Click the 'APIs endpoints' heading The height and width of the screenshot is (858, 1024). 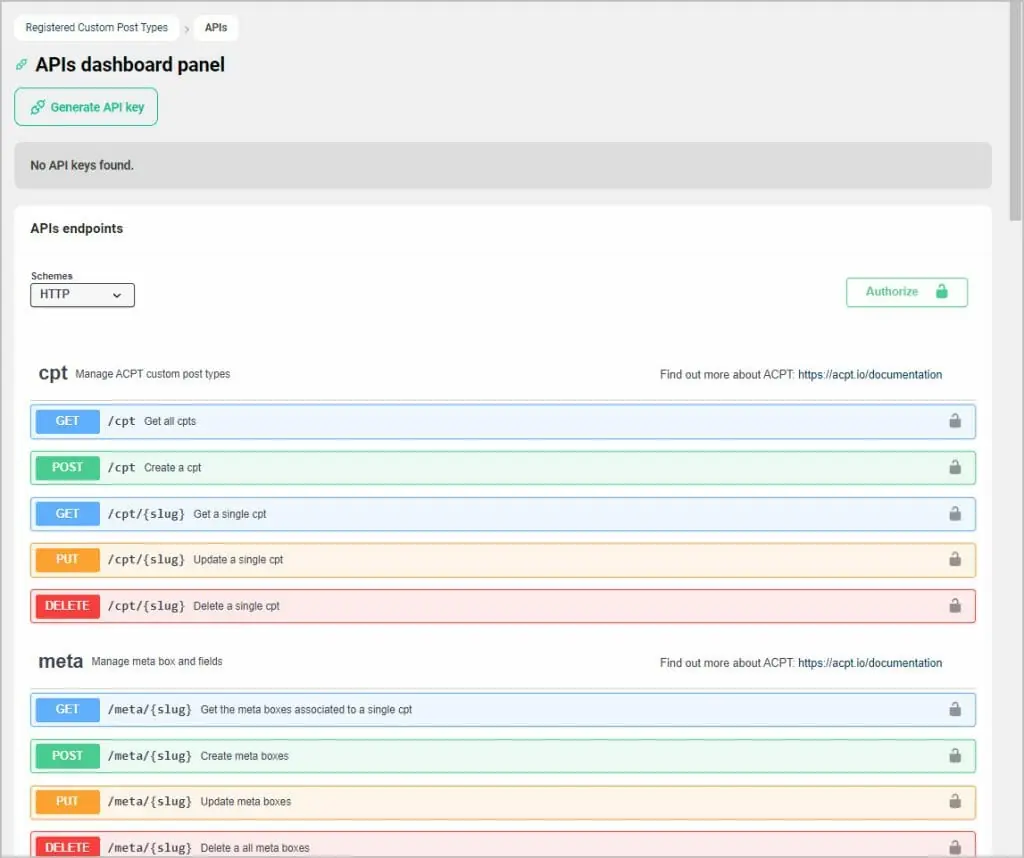tap(76, 229)
